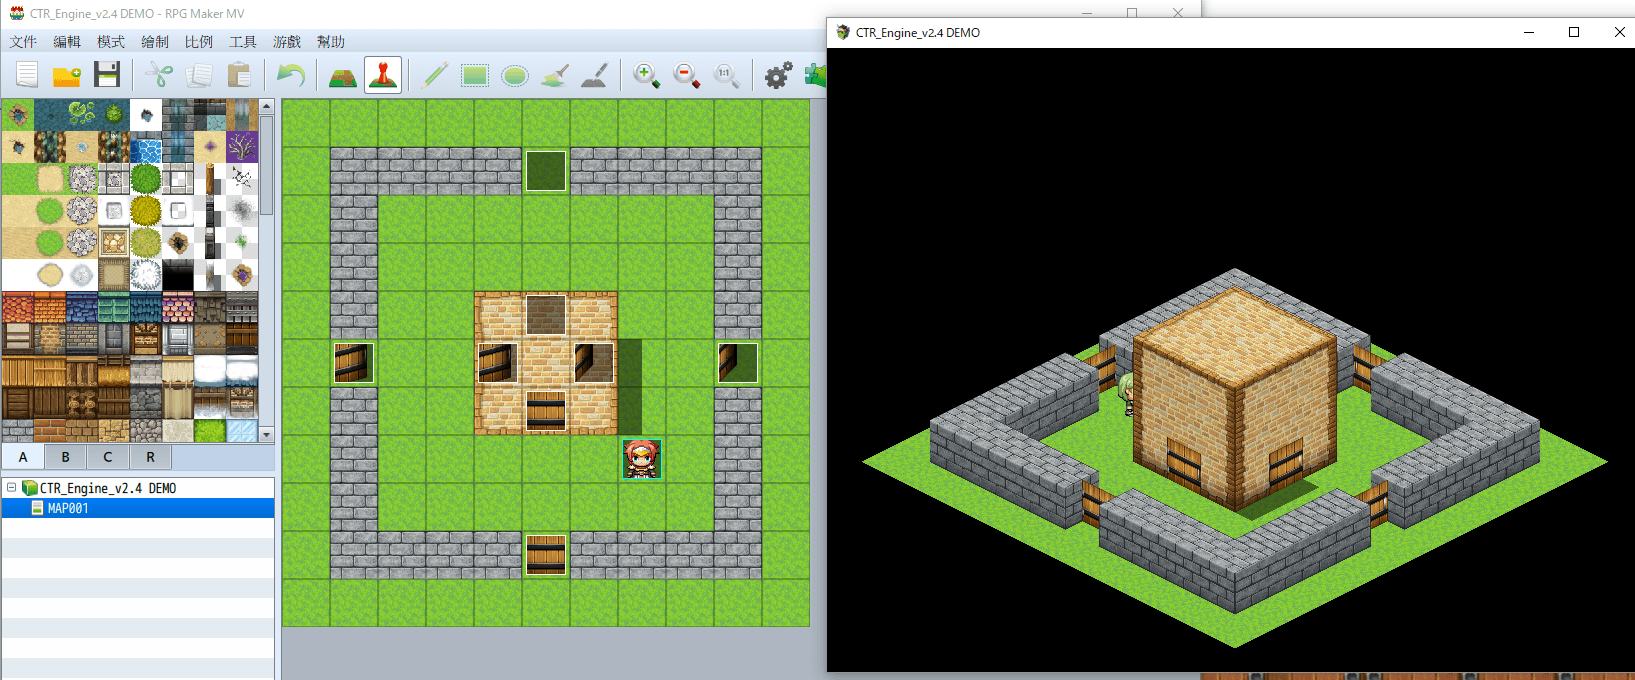Screen dimensions: 1635x680
Task: Select the Shadow Pen tool
Action: [595, 75]
